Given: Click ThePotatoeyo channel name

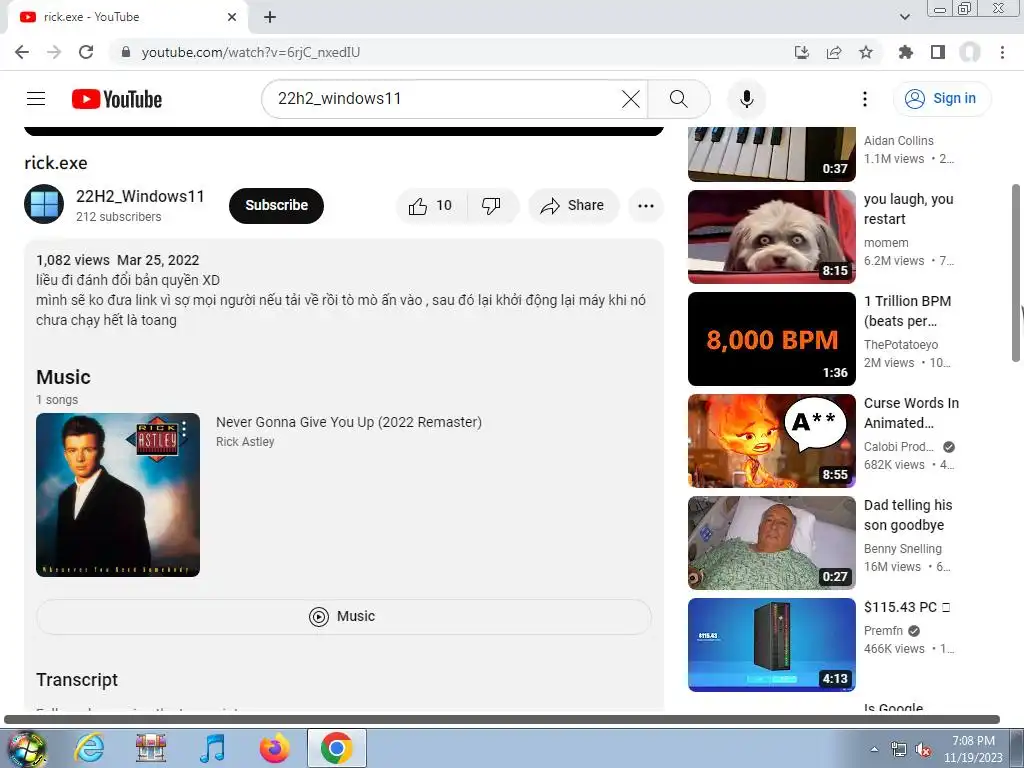Looking at the screenshot, I should pyautogui.click(x=901, y=345).
